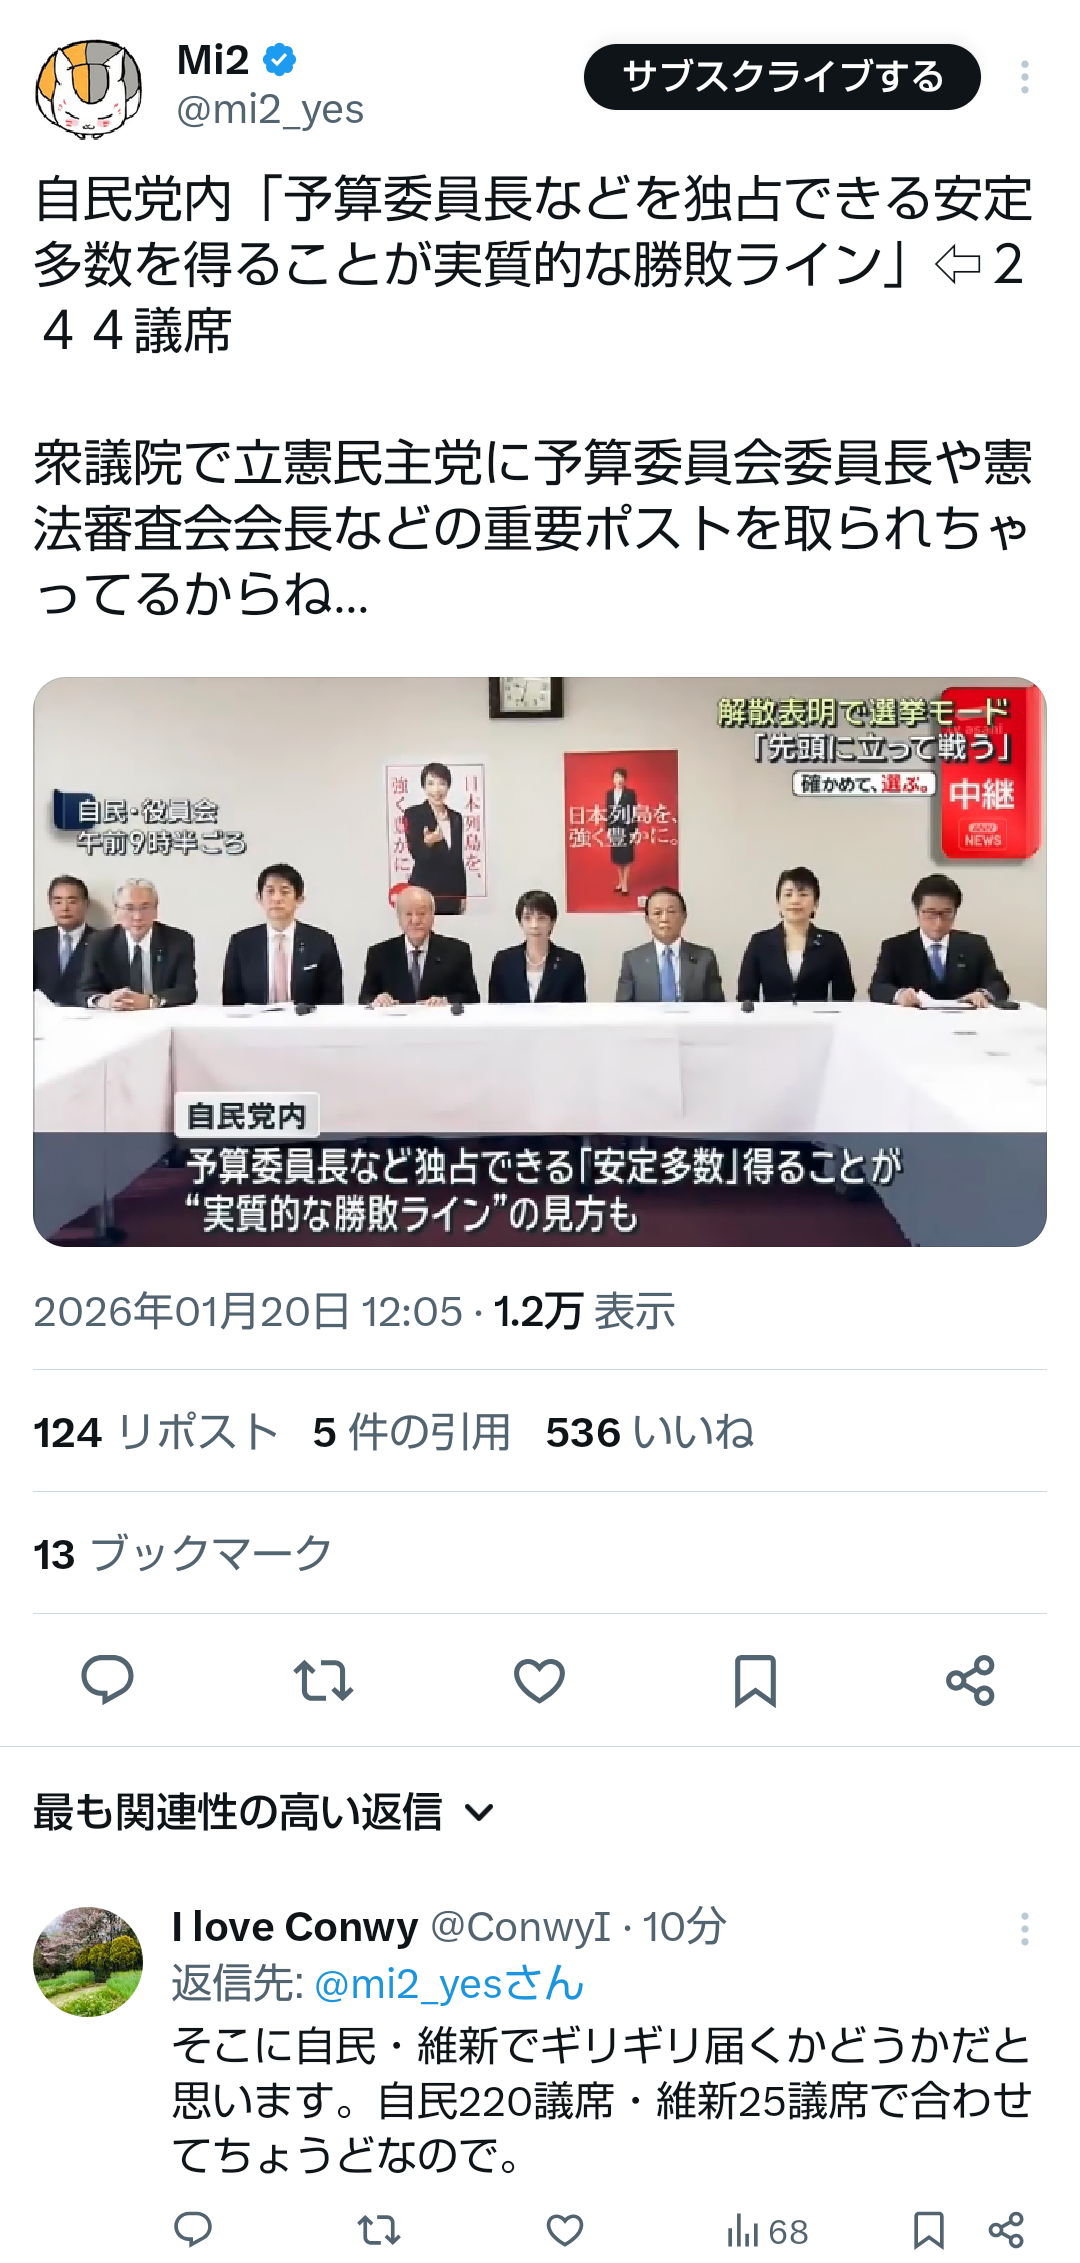
Task: Share I love Conwy's reply
Action: [x=1006, y=2230]
